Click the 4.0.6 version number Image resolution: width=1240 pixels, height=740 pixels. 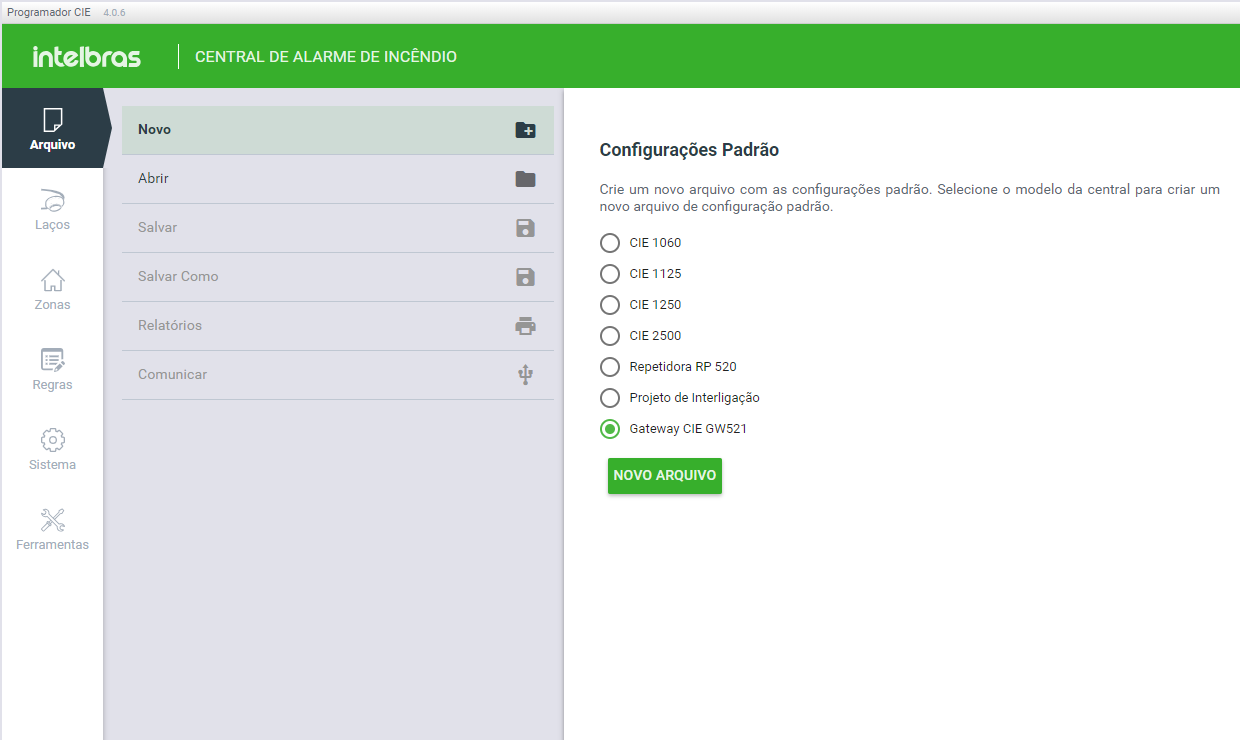tap(115, 12)
